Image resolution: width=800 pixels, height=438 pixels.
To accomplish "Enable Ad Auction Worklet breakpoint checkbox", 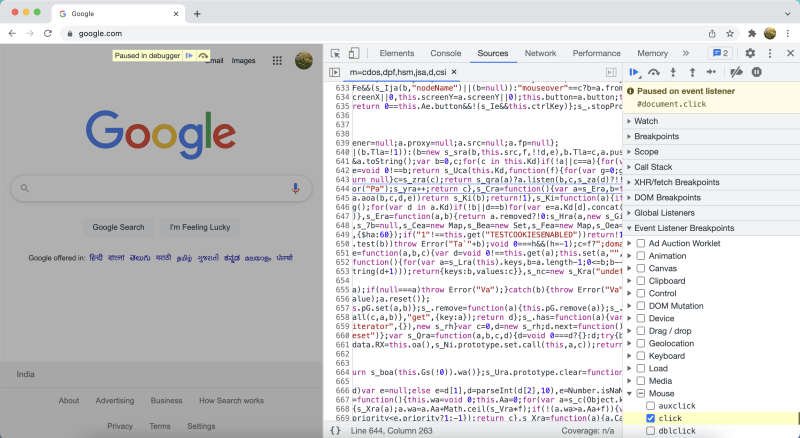I will pyautogui.click(x=641, y=244).
